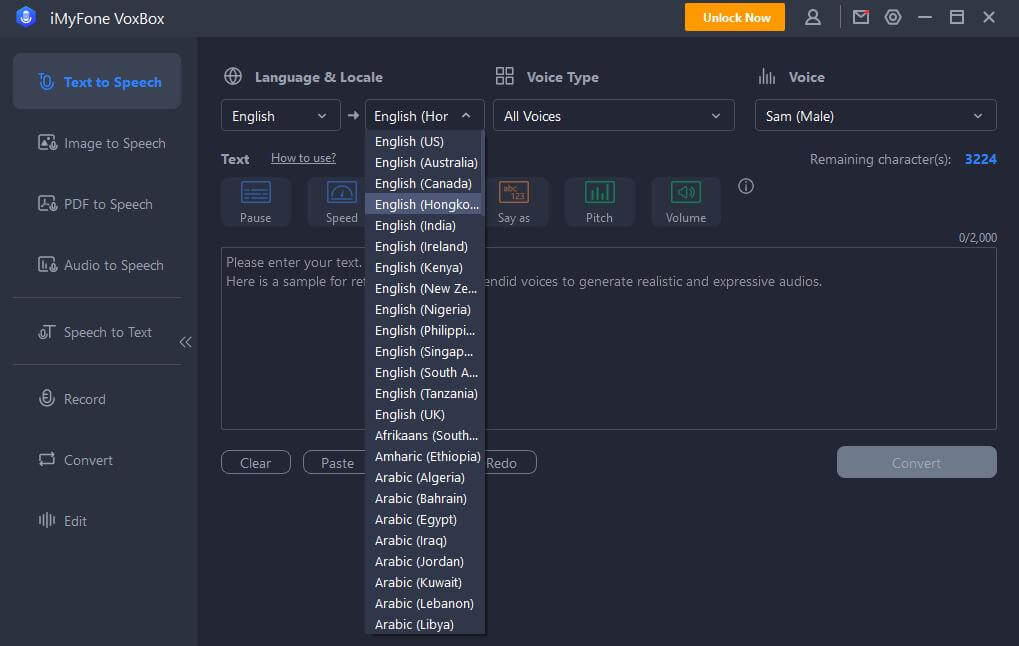1019x646 pixels.
Task: Select English (South A... option
Action: 424,372
